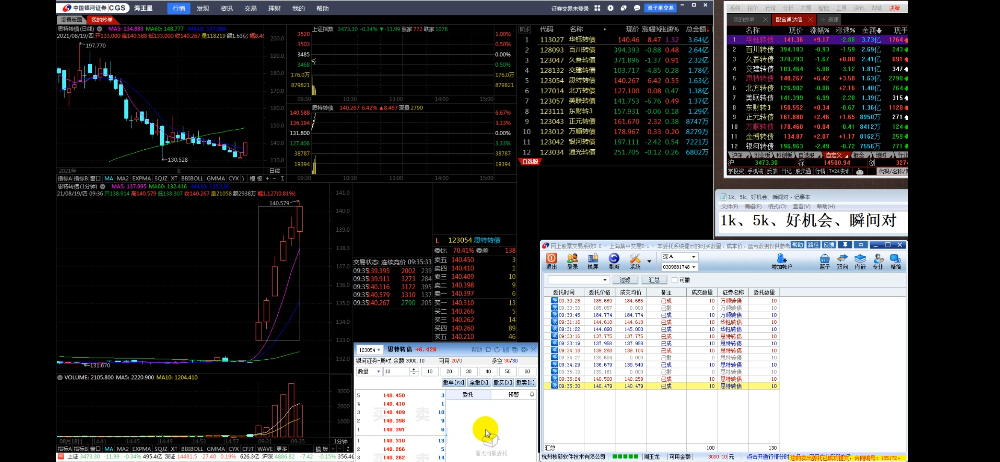Select the order row at 09:33:28
Image resolution: width=1000 pixels, height=462 pixels.
[x=660, y=299]
